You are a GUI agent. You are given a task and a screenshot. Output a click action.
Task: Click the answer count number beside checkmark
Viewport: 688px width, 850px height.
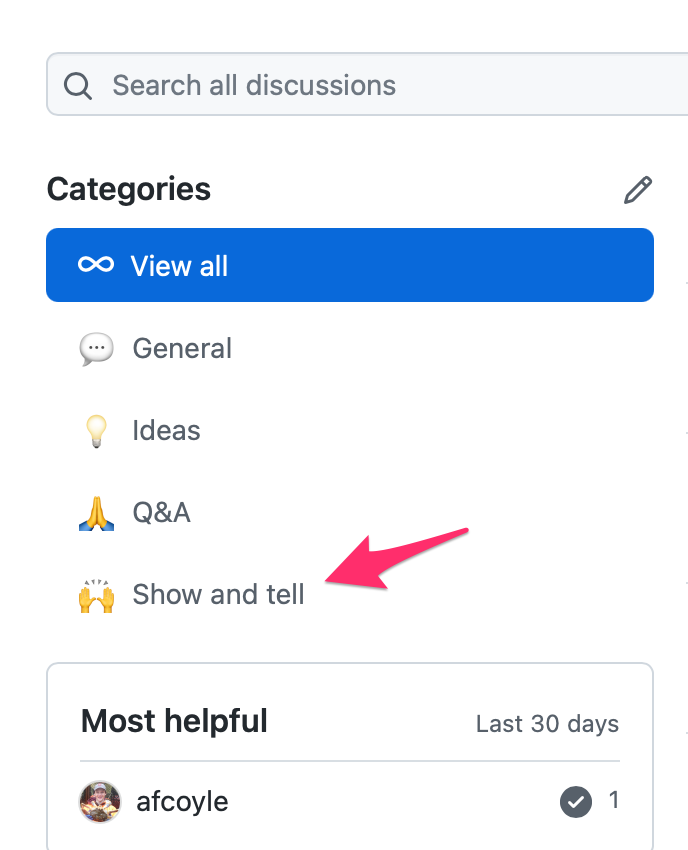[x=614, y=800]
